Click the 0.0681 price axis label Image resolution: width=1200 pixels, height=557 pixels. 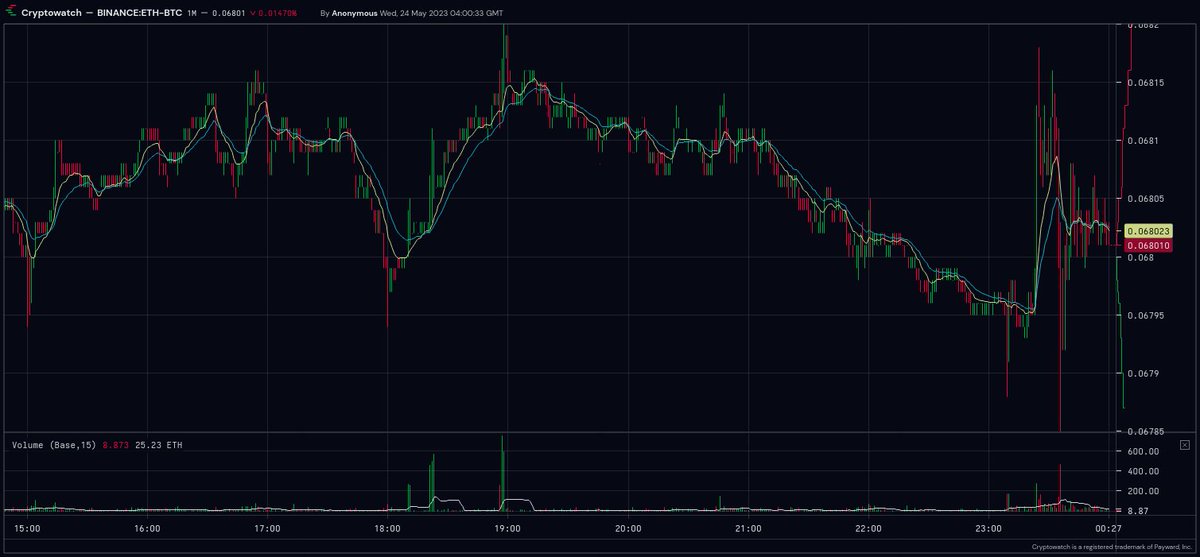[1145, 141]
